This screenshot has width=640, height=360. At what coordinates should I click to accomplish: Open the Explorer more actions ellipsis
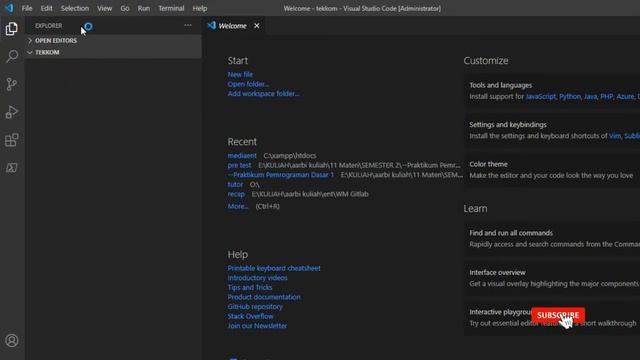pos(188,25)
